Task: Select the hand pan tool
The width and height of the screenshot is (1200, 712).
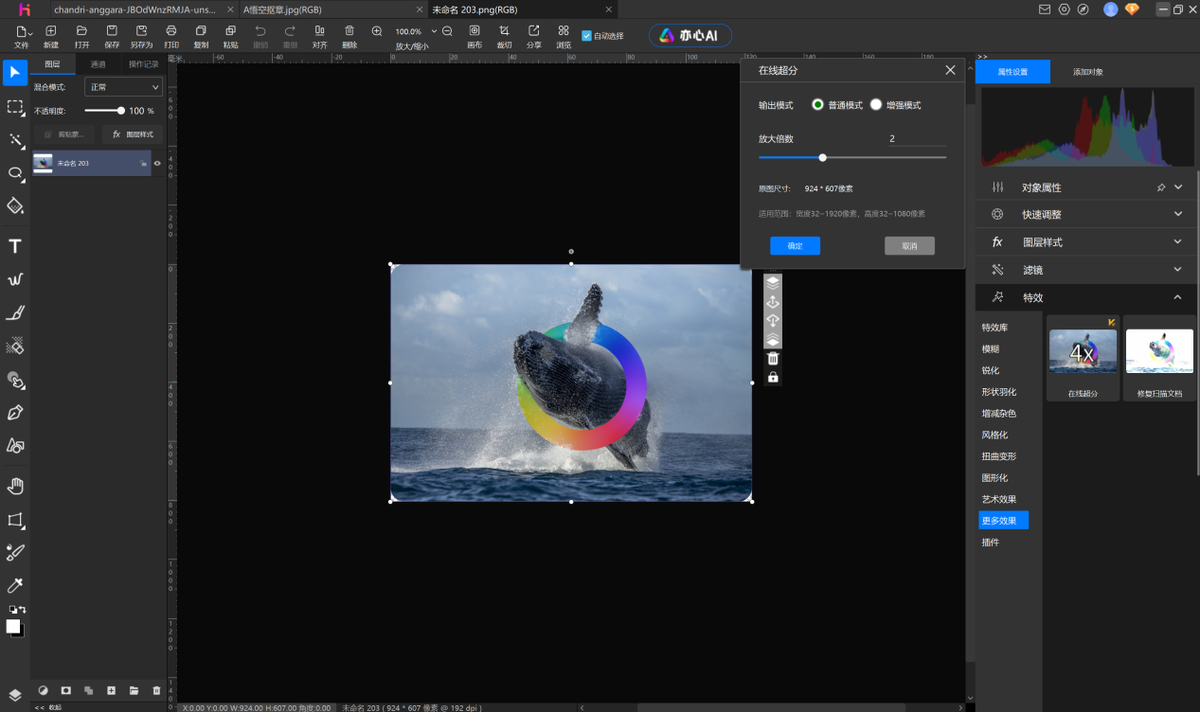Action: tap(15, 486)
